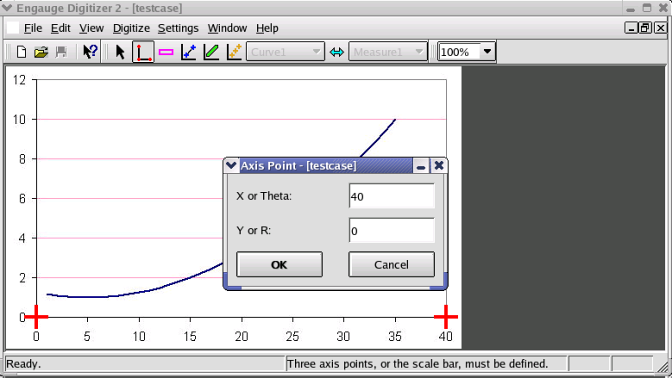Expand the Curve1 dropdown
This screenshot has height=378, width=672.
[285, 52]
